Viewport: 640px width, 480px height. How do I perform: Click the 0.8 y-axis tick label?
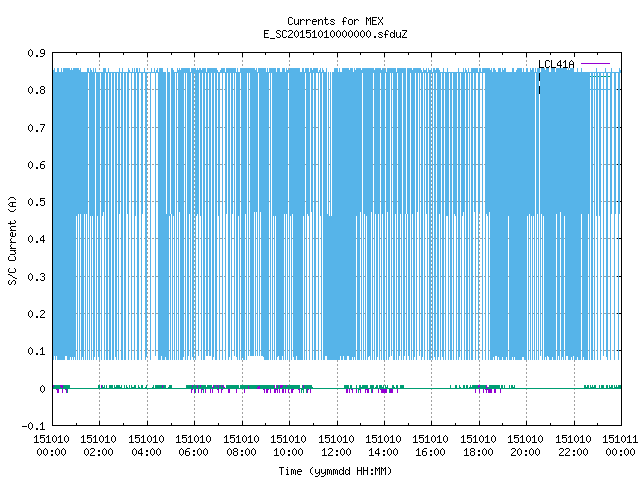point(36,90)
